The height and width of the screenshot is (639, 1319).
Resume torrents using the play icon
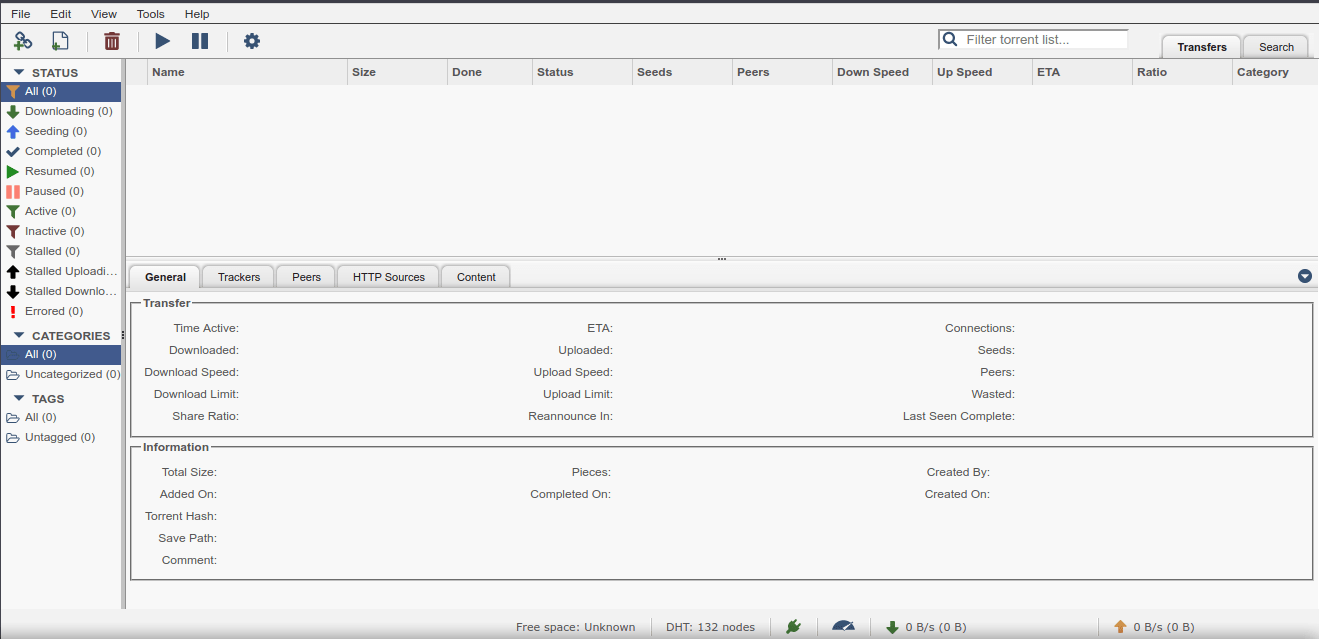click(162, 41)
